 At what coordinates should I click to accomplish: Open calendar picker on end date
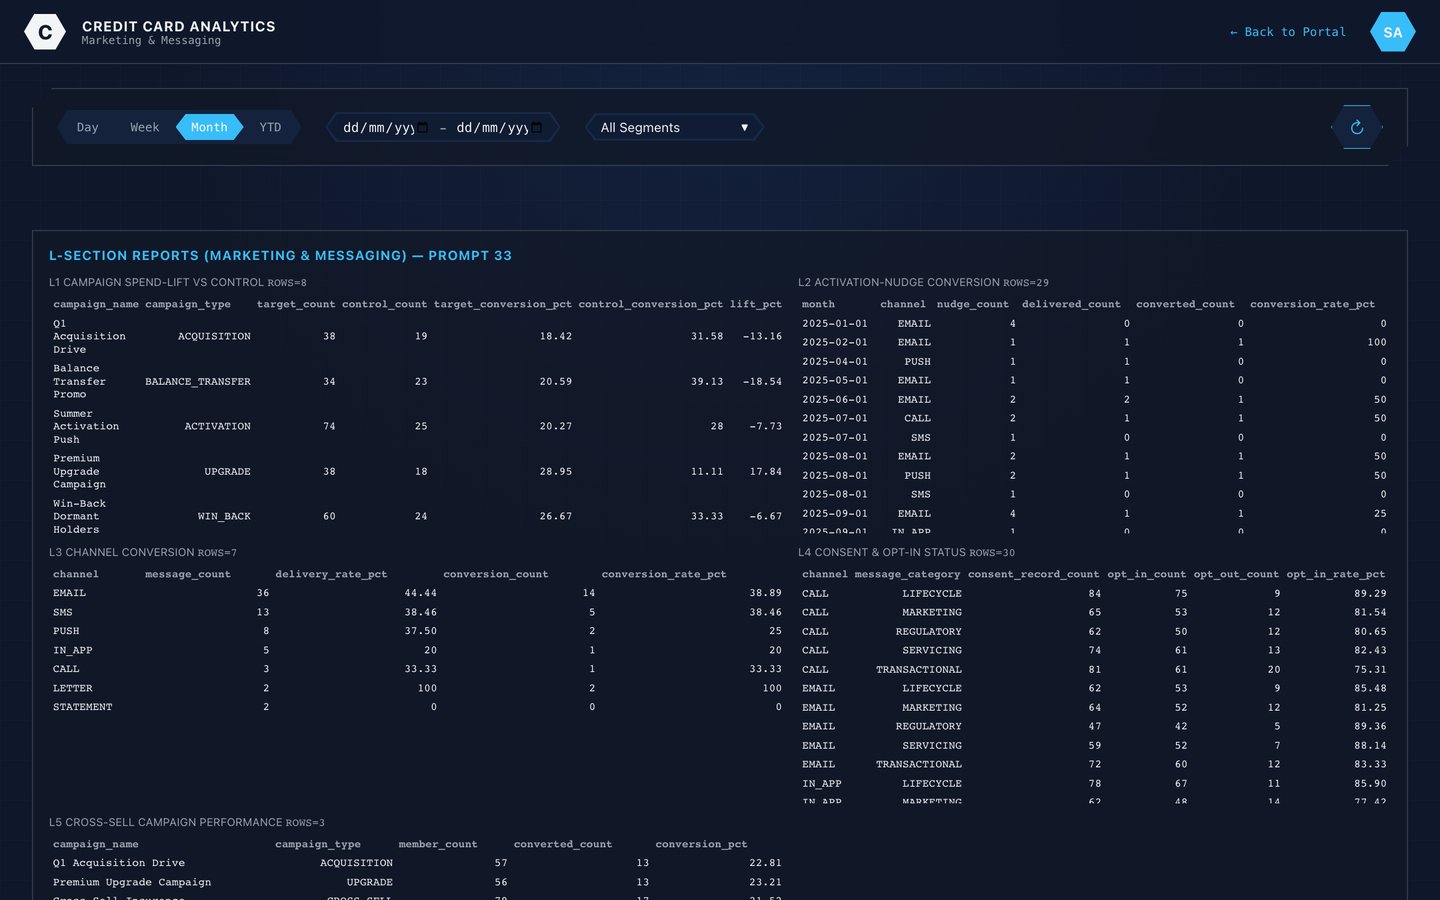pos(536,127)
